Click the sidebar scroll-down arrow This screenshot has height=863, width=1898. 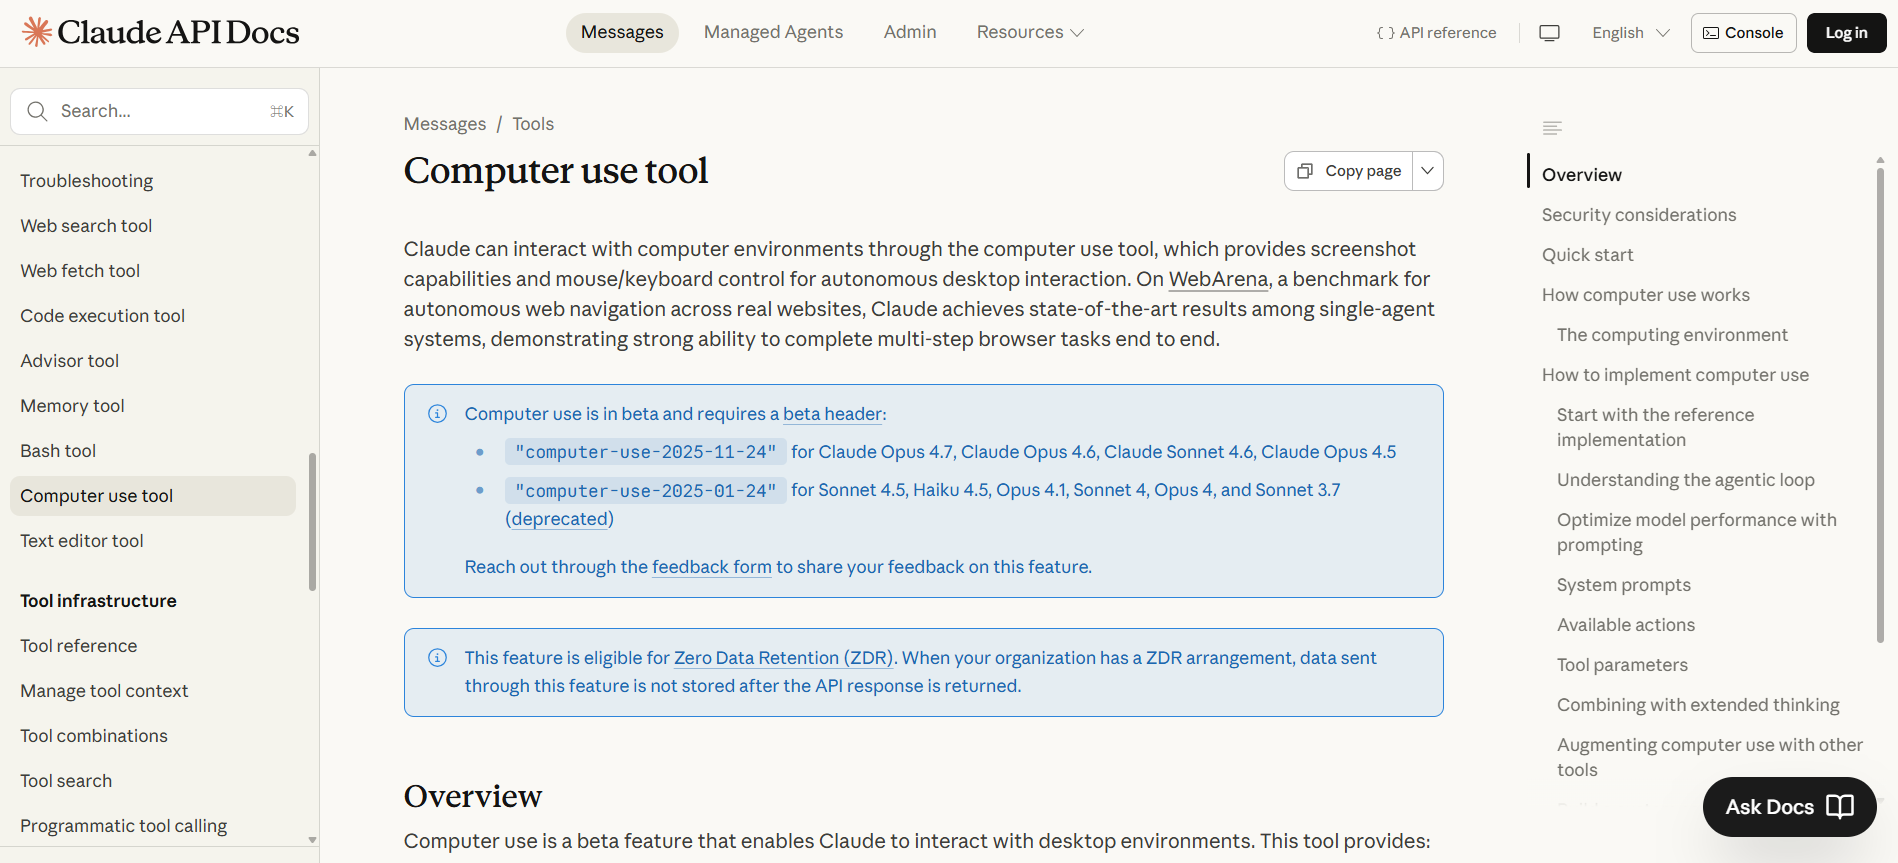[313, 840]
